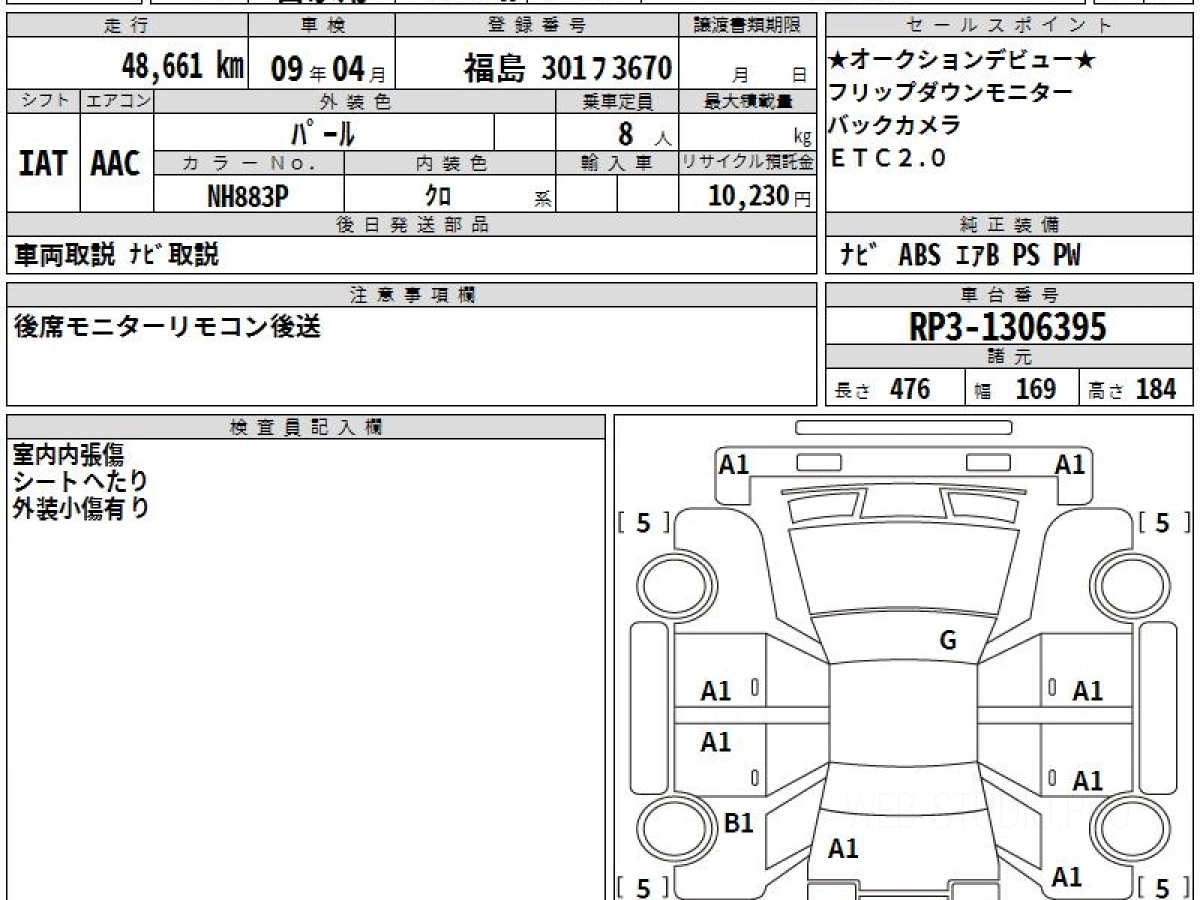Click the 最大積載量 header
This screenshot has width=1200, height=900.
click(748, 101)
